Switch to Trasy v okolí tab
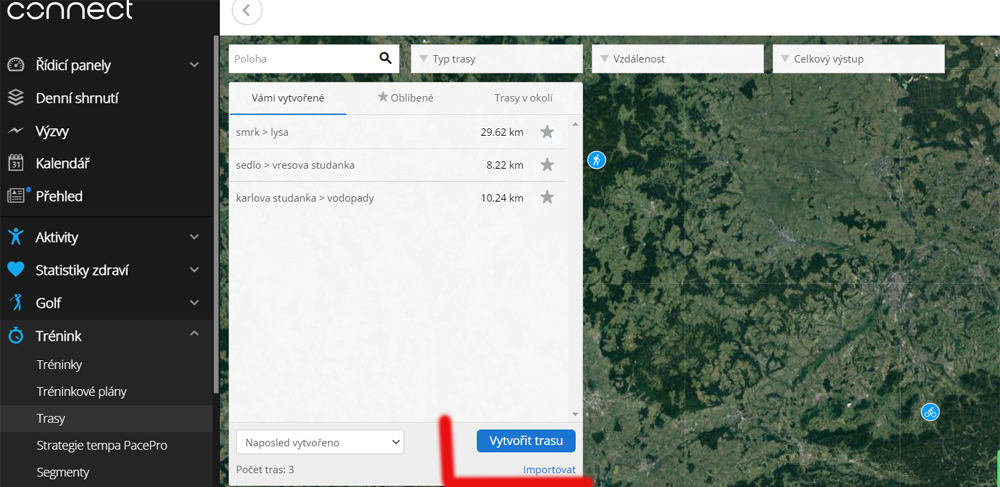Screen dimensions: 1000x487 coord(524,98)
